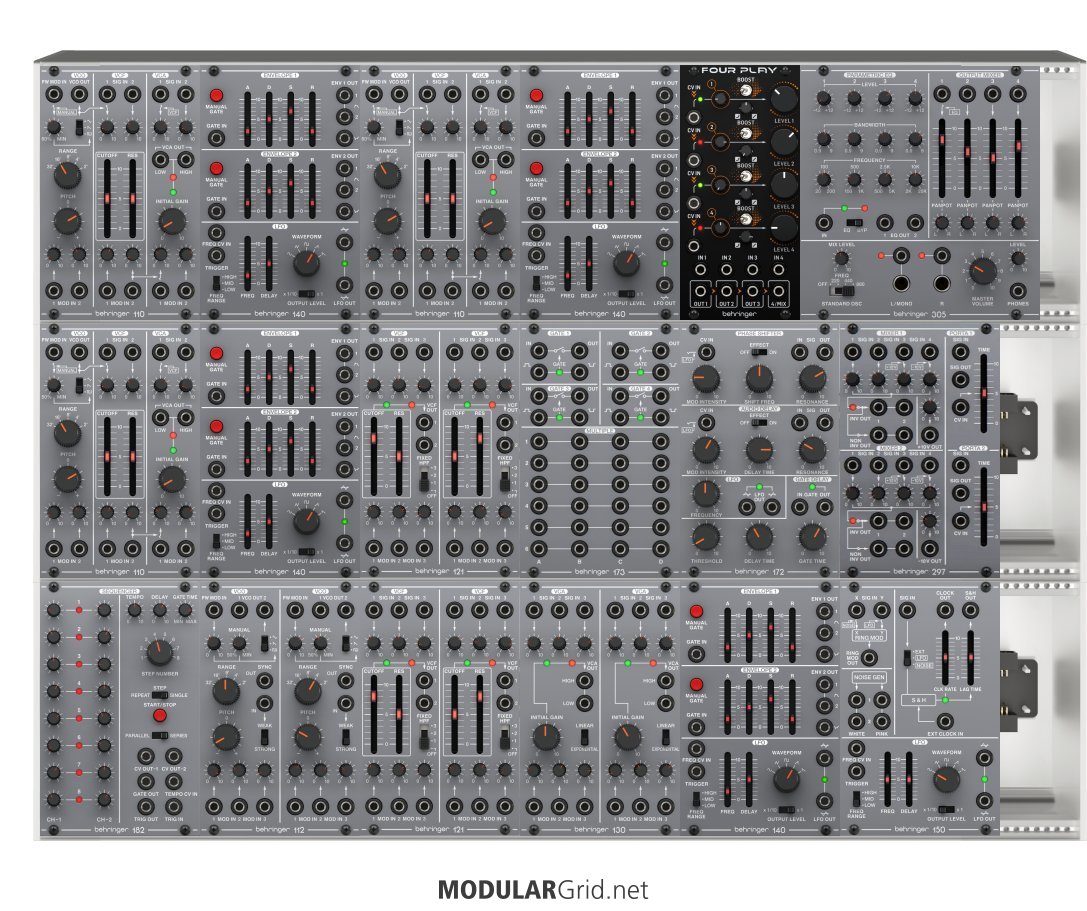Viewport: 1087px width, 911px height.
Task: Select the WHITE noise jack on the 150
Action: point(857,721)
